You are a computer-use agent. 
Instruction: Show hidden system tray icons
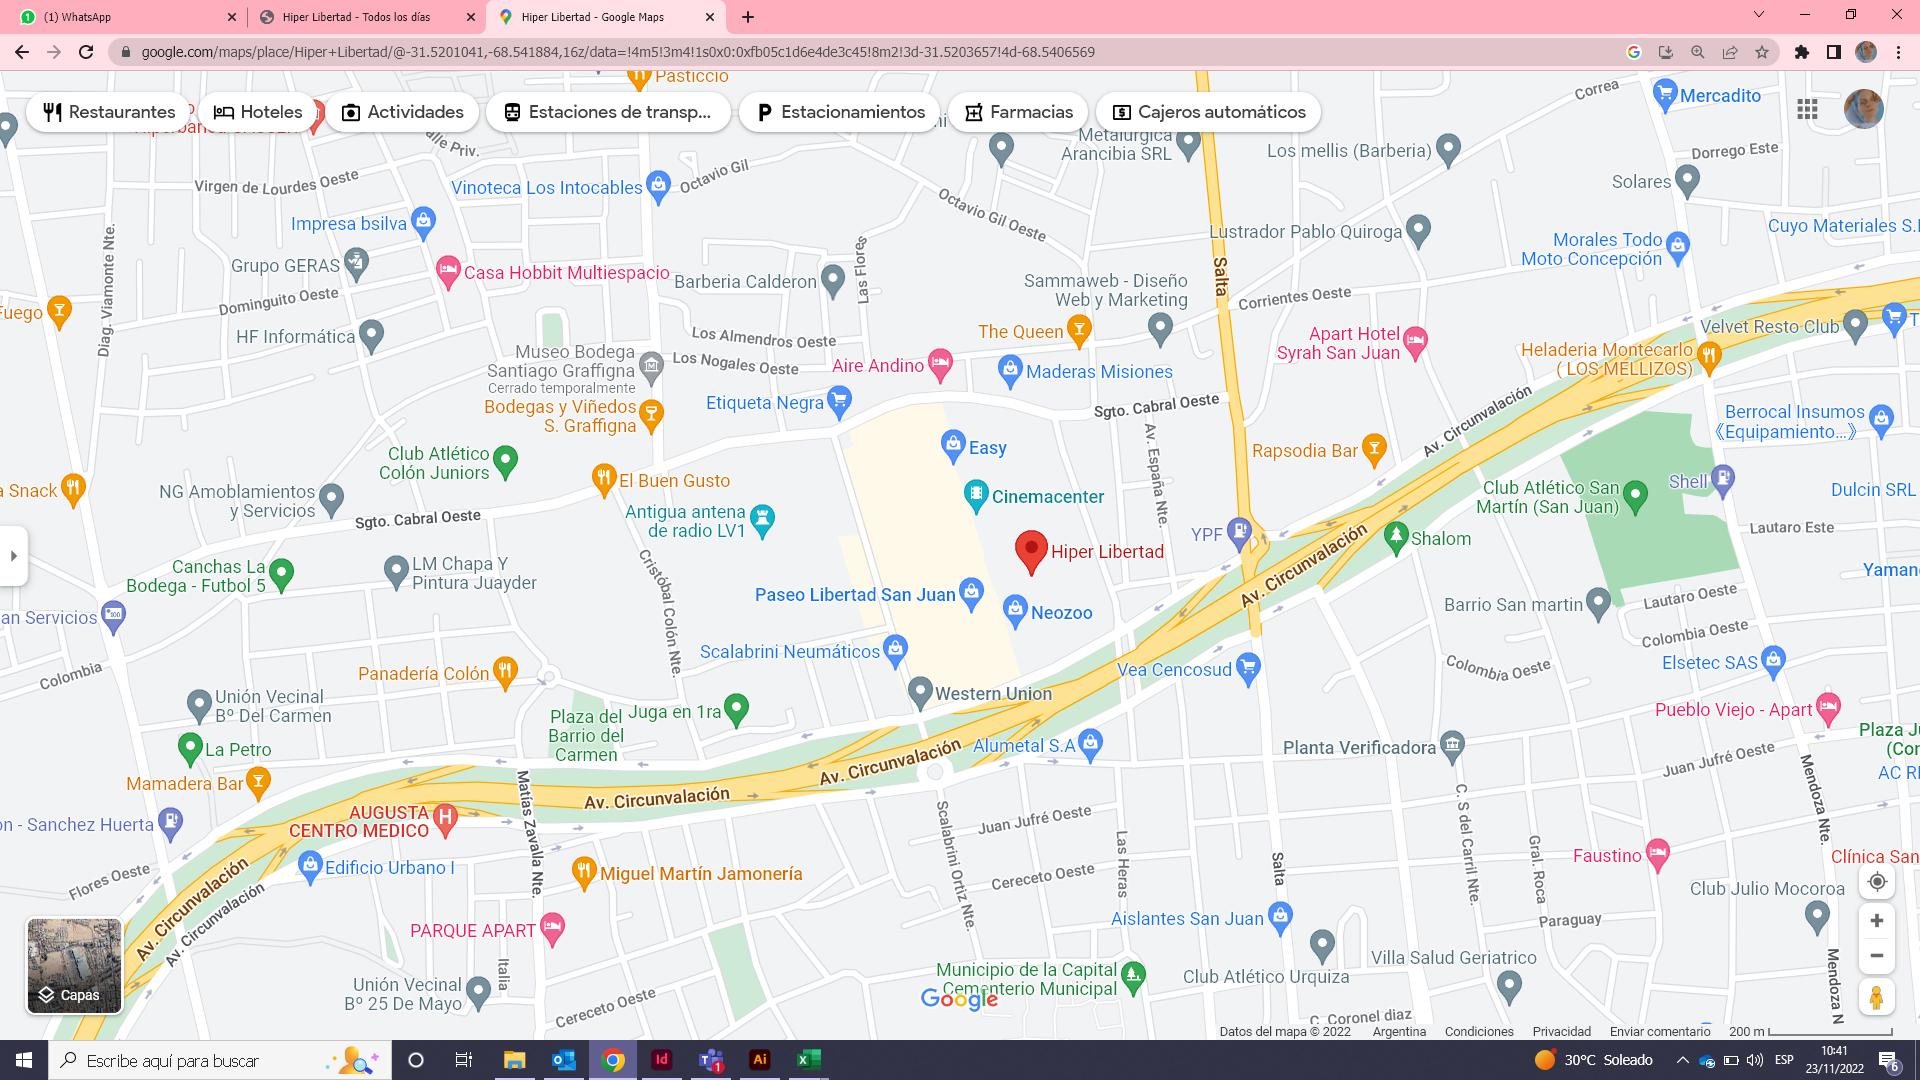[x=1682, y=1060]
